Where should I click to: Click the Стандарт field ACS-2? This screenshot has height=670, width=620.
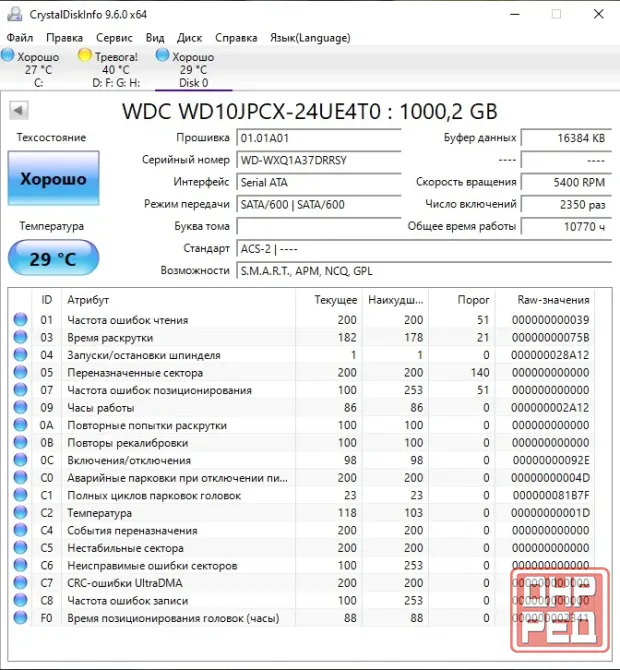pyautogui.click(x=424, y=249)
